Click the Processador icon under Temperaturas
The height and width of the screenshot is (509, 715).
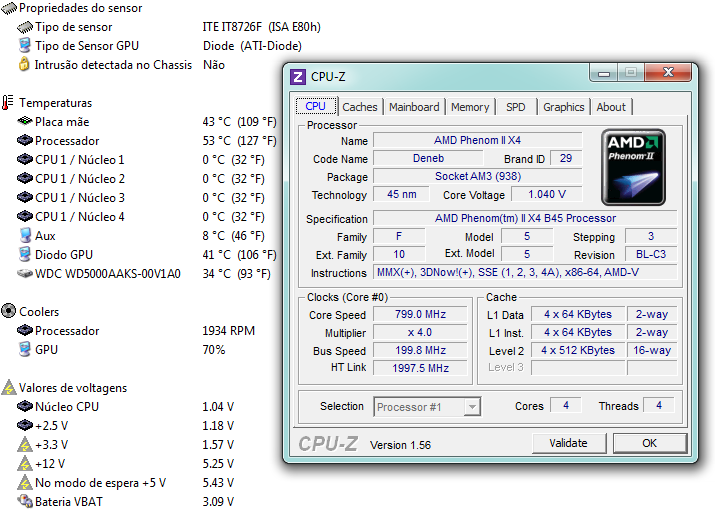pos(25,140)
